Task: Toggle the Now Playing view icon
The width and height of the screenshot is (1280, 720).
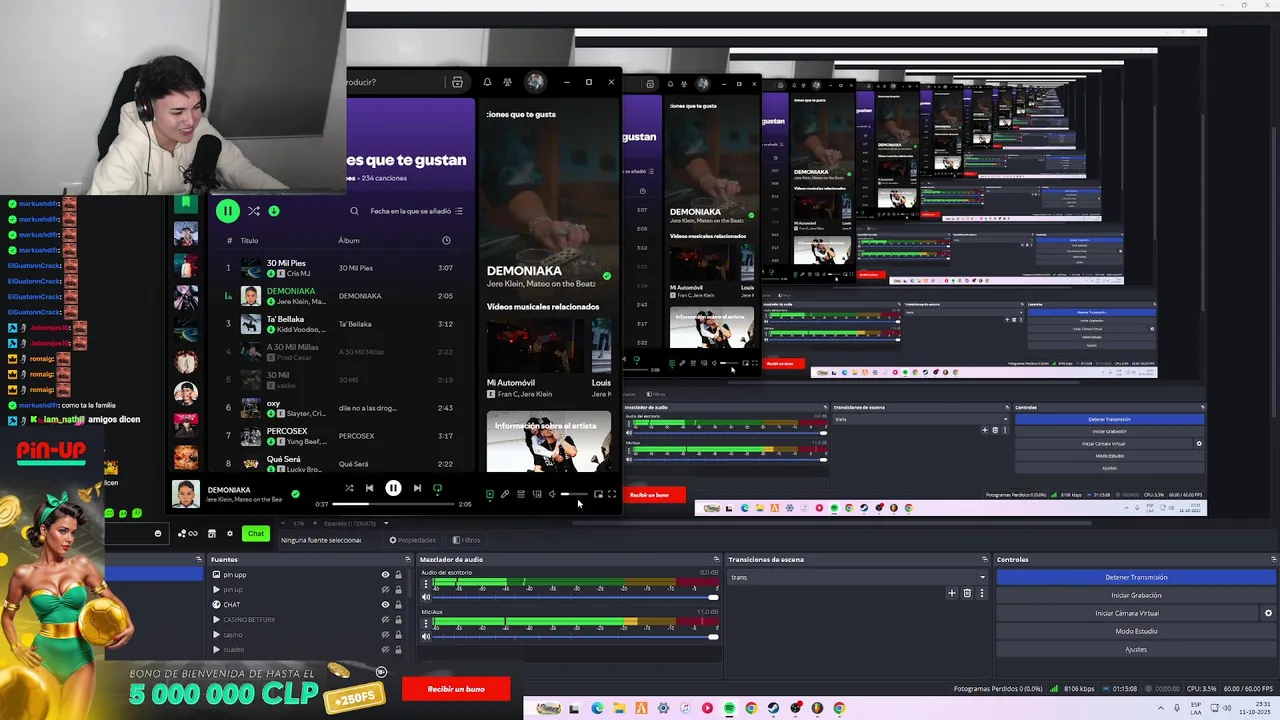Action: click(489, 494)
